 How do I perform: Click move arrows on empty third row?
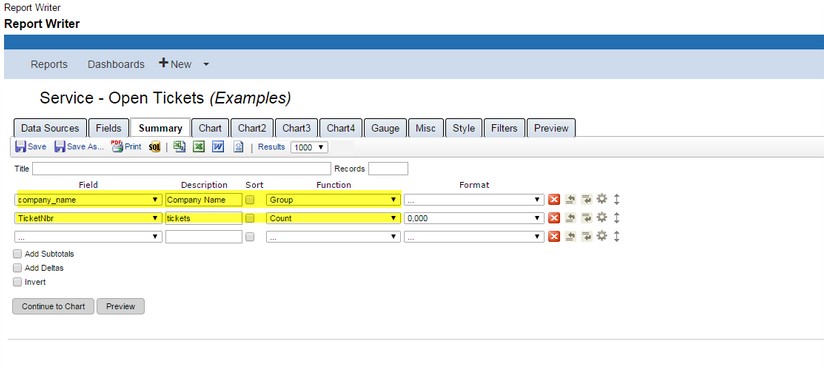(616, 236)
